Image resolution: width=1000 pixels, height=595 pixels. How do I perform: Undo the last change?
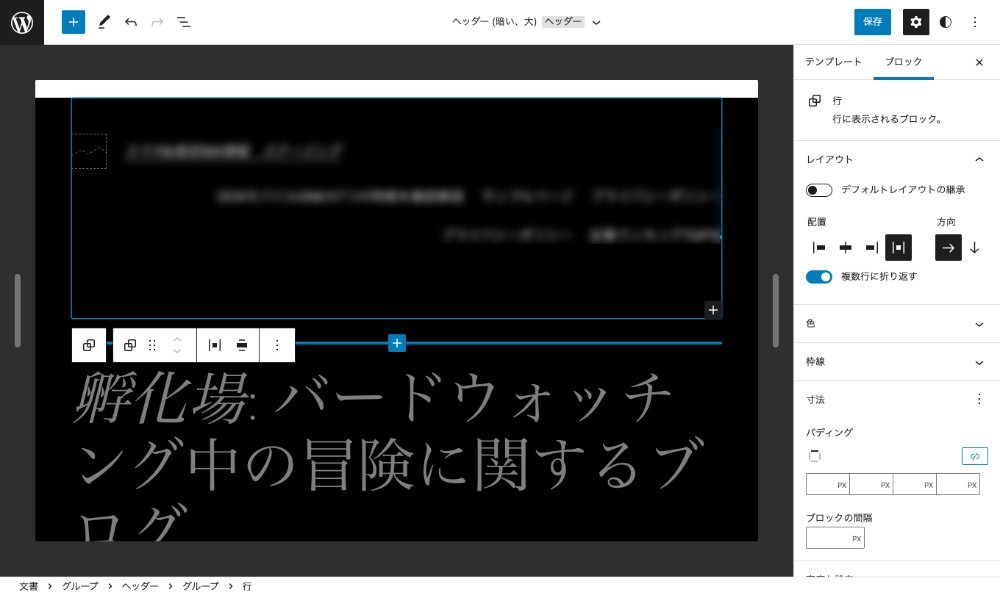(131, 22)
